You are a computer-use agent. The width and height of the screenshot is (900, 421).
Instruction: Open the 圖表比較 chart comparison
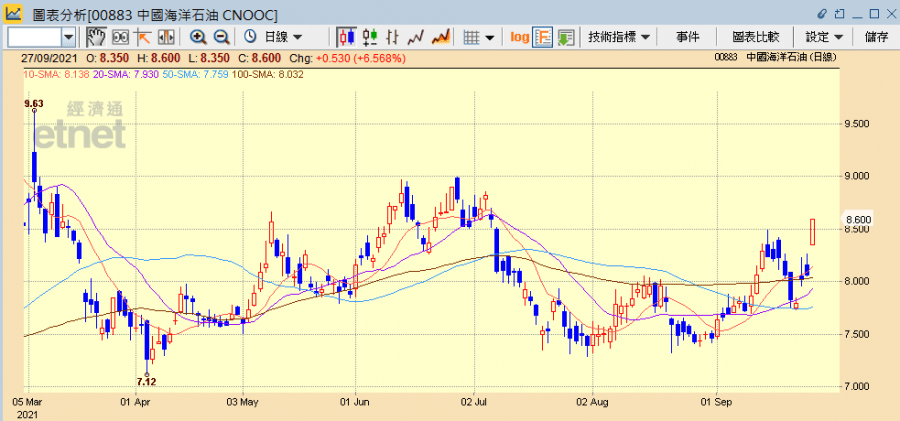point(757,37)
